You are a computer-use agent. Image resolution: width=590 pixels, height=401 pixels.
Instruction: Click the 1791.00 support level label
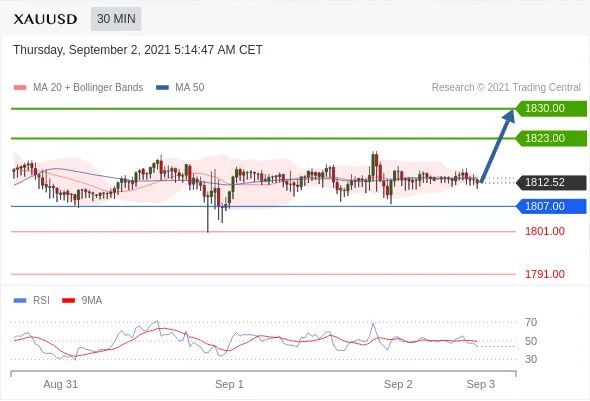[545, 274]
